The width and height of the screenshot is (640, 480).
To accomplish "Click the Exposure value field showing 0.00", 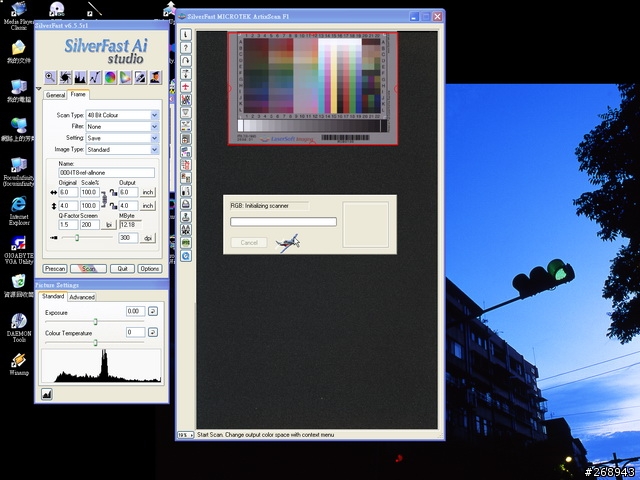I will (136, 311).
